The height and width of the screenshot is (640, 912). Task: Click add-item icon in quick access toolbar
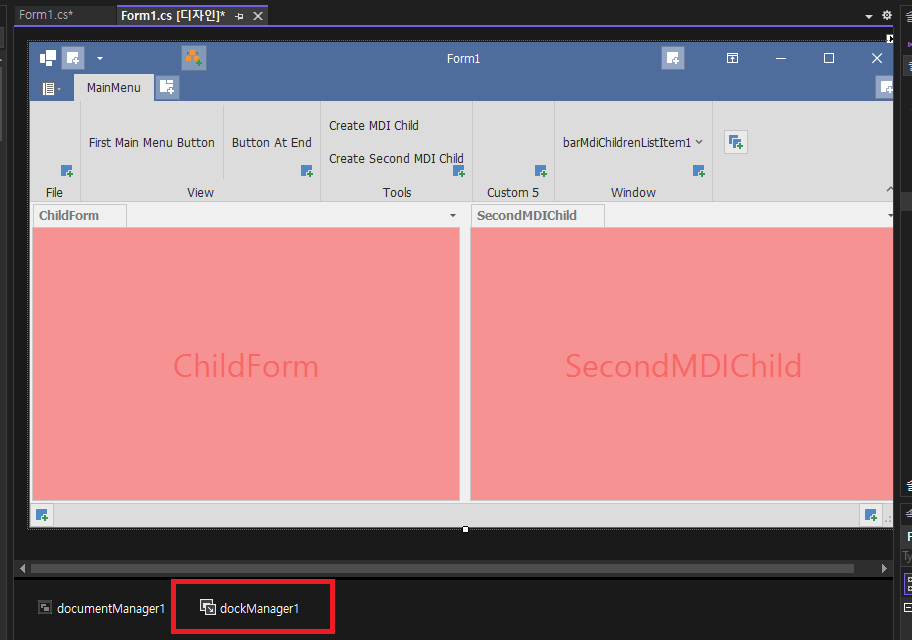click(x=73, y=58)
